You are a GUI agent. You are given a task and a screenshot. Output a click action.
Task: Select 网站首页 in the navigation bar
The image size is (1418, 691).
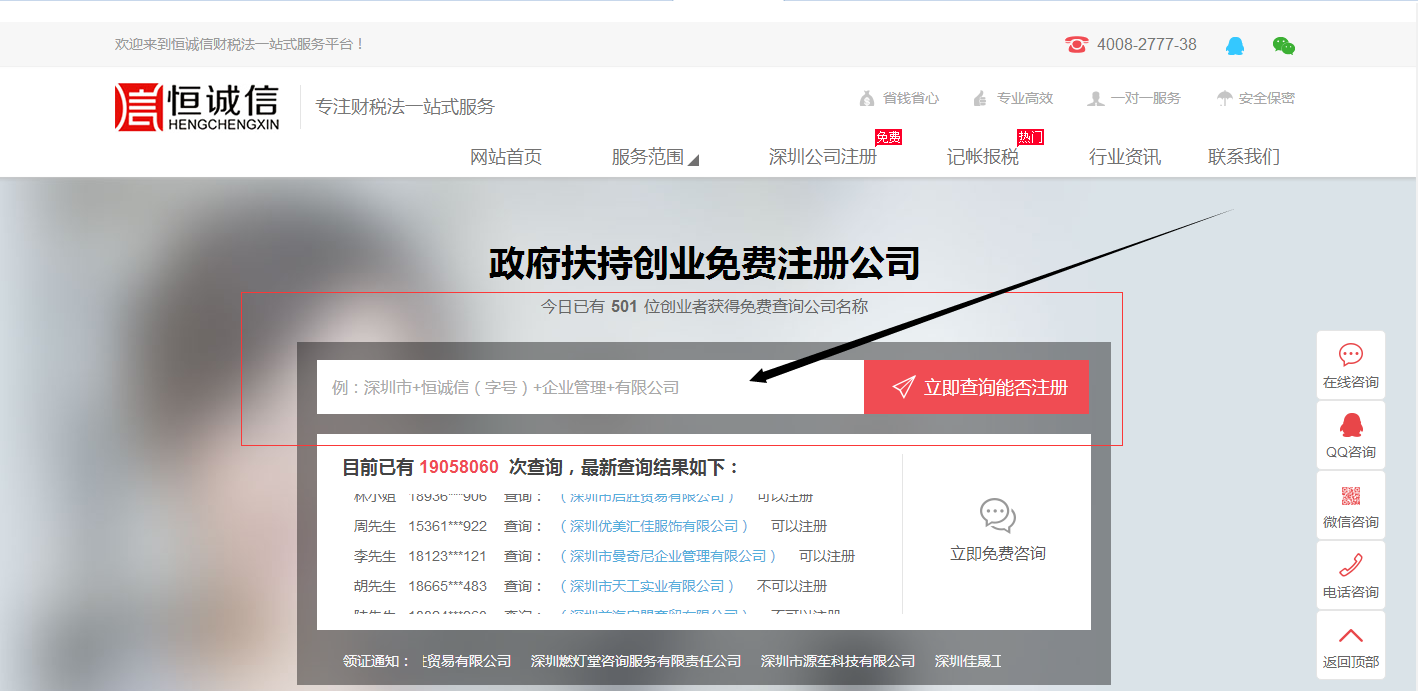506,157
